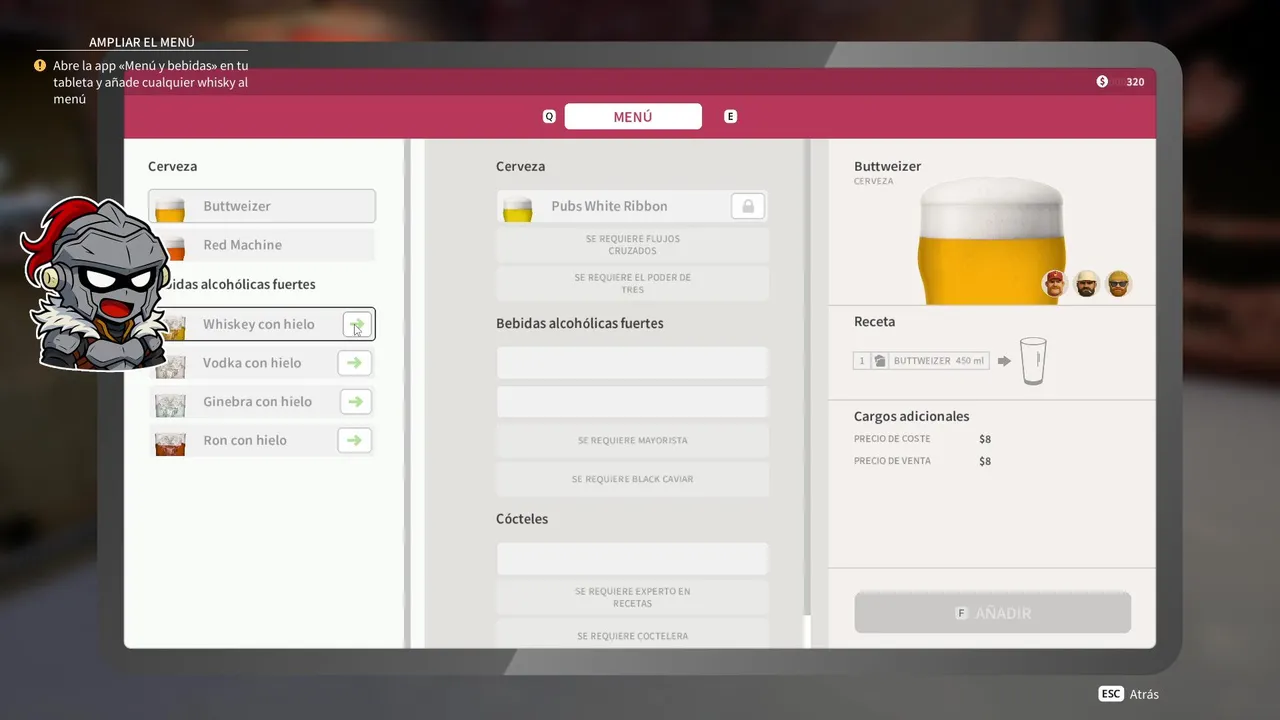Click Precio de coste $8 value
This screenshot has height=720, width=1280.
(x=985, y=439)
